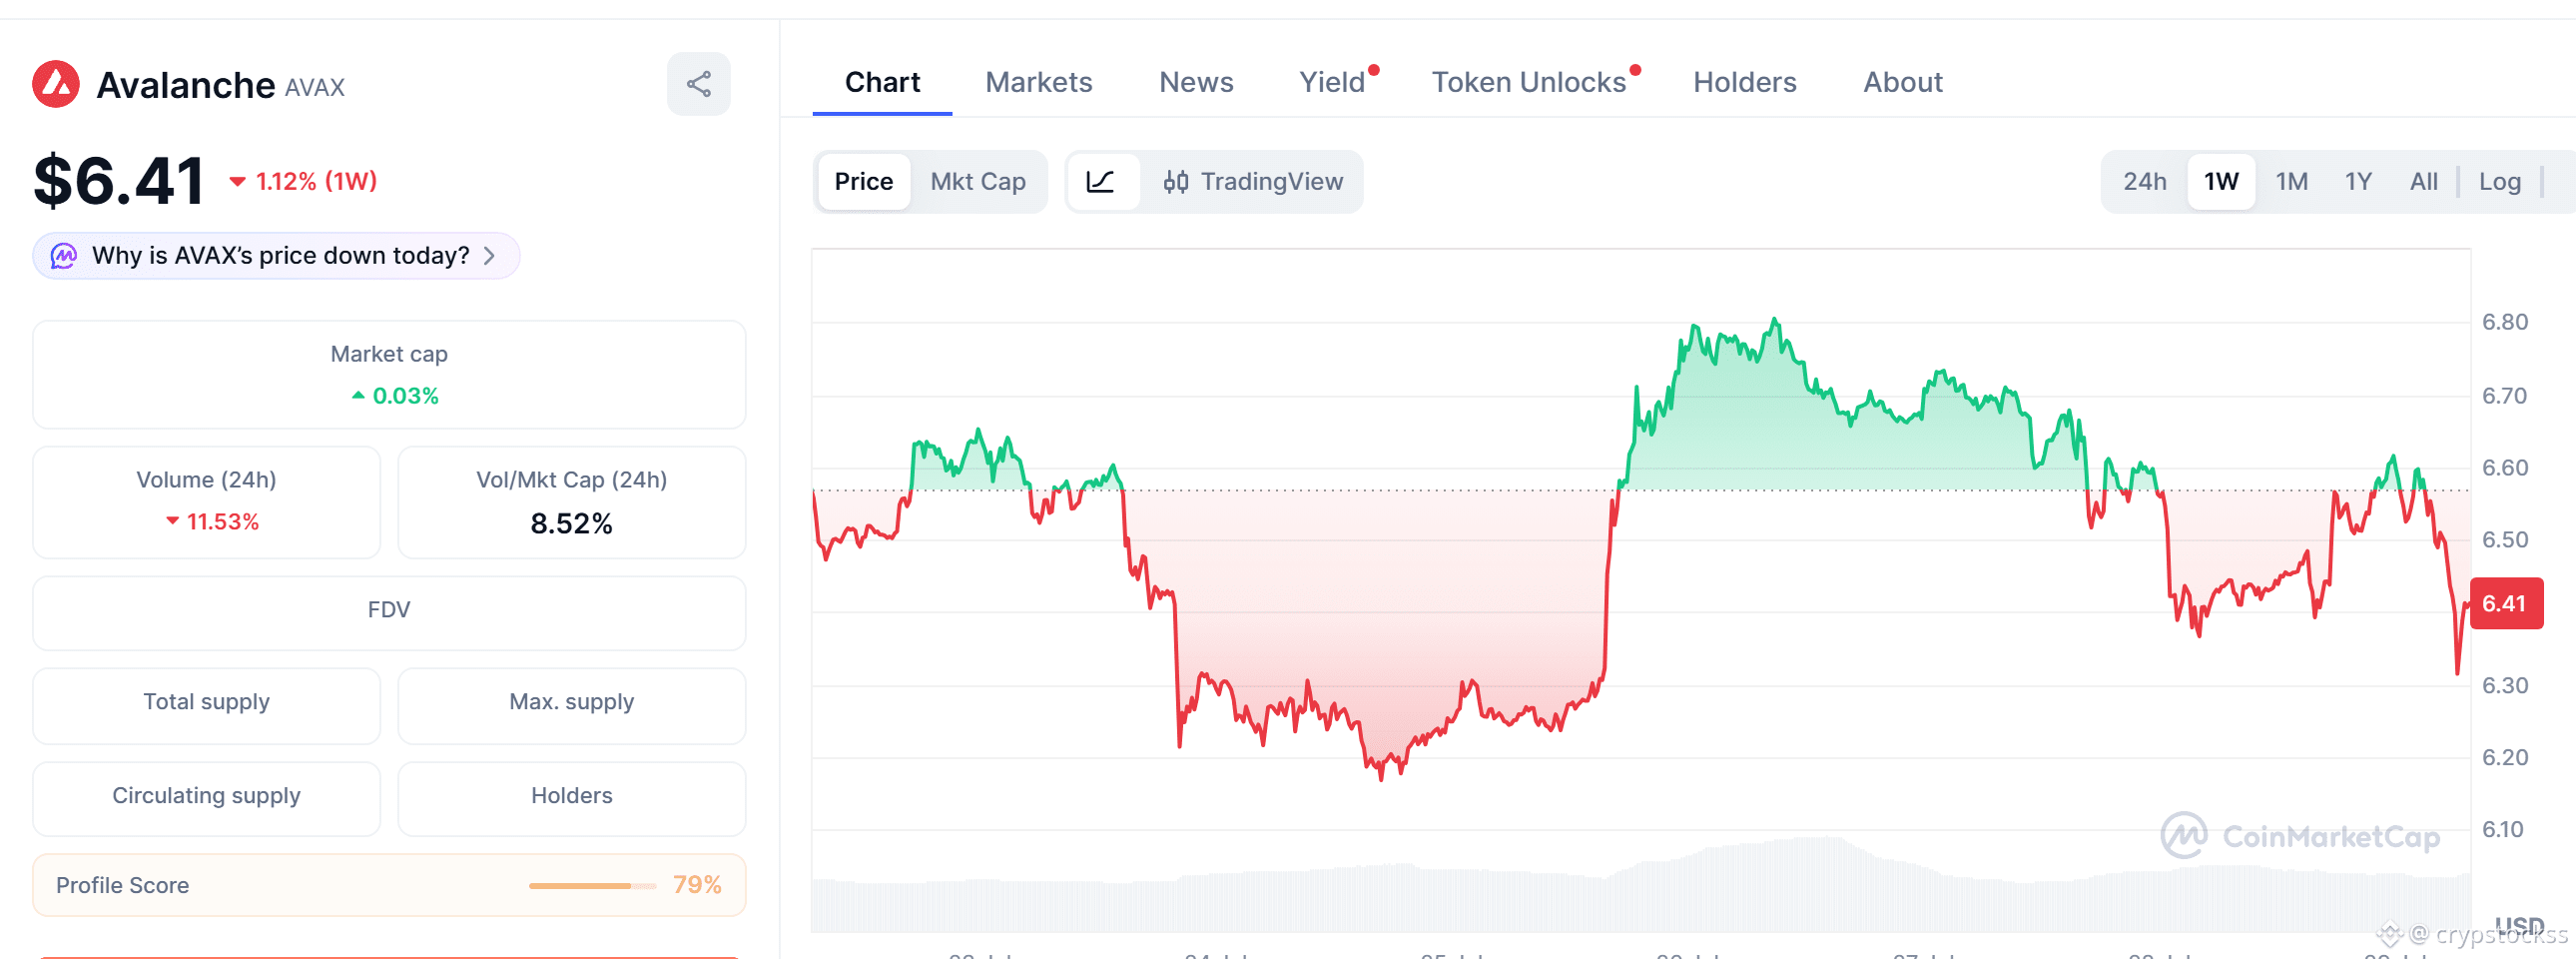This screenshot has height=959, width=2576.
Task: Select the 1Y time range
Action: 2358,182
